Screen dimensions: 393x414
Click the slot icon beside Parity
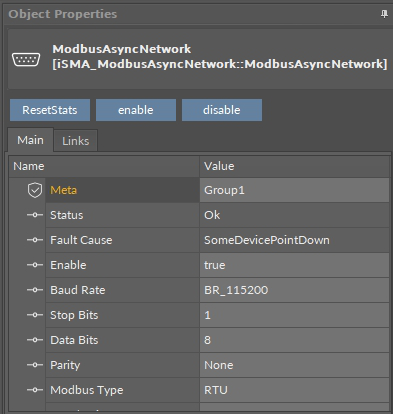click(35, 365)
